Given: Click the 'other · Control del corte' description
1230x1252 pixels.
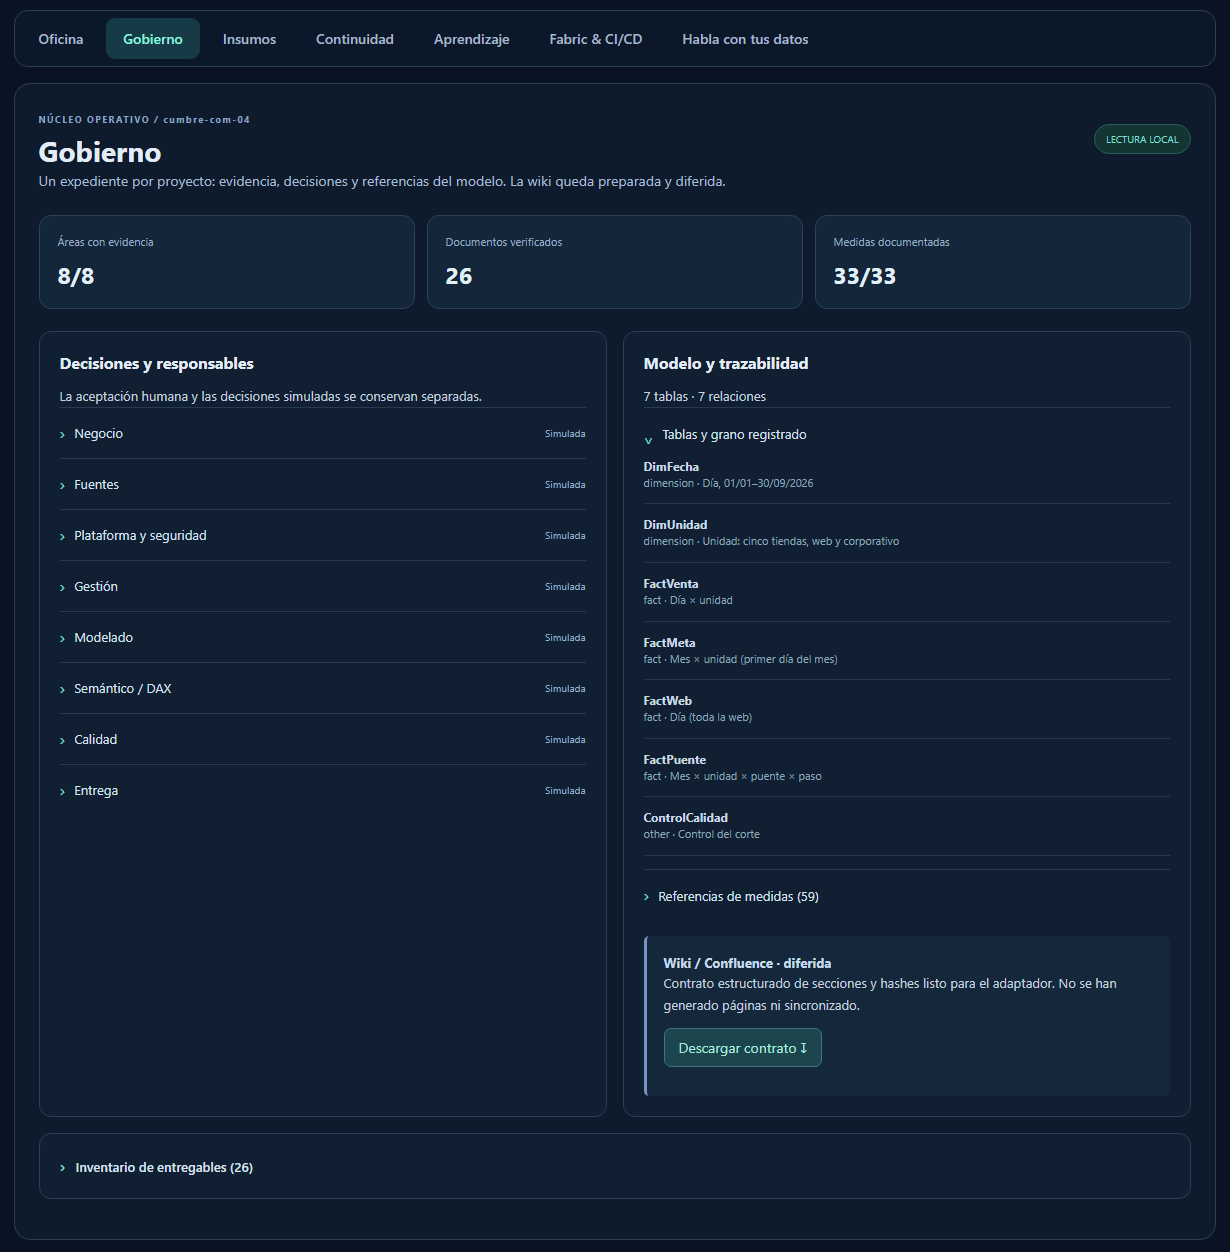Looking at the screenshot, I should click(702, 834).
